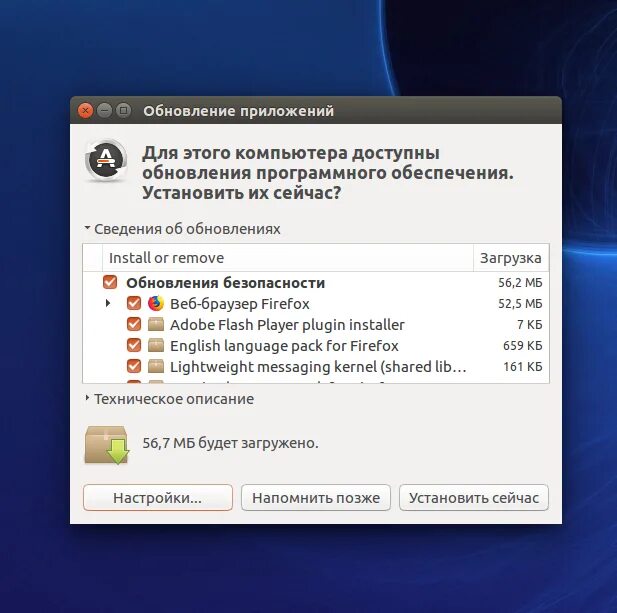Expand the Веб-браузер Firefox tree row
This screenshot has height=613, width=617.
pos(107,303)
